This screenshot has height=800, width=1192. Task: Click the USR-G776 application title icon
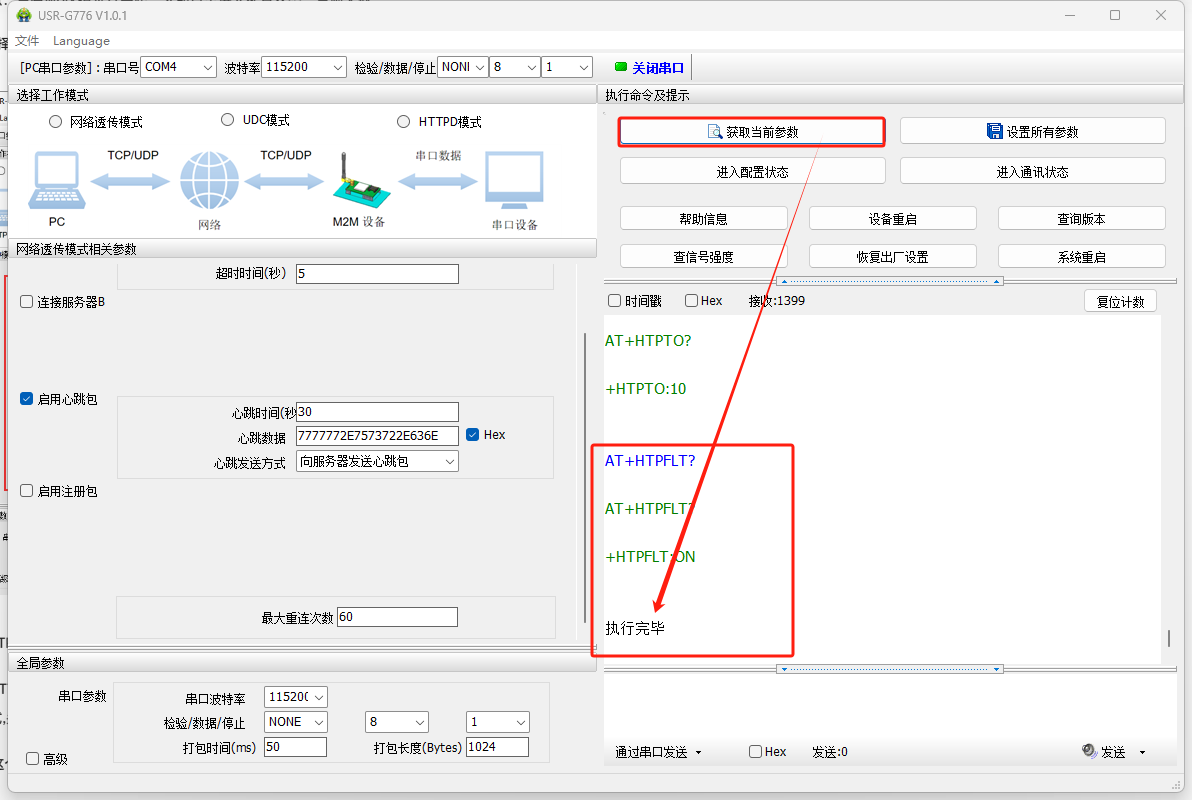coord(24,16)
